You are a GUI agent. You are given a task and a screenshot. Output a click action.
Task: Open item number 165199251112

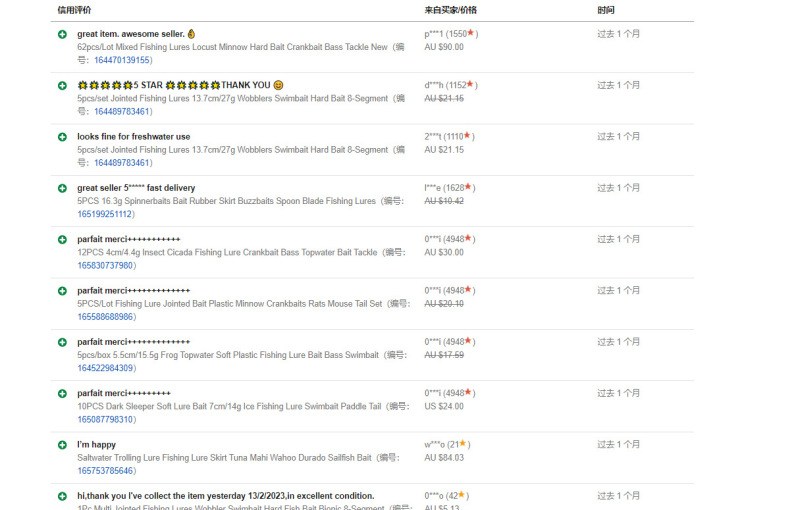[x=105, y=214]
